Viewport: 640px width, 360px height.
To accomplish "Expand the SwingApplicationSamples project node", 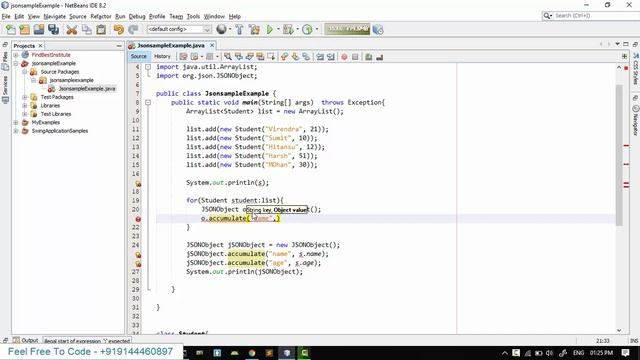I will (16, 131).
